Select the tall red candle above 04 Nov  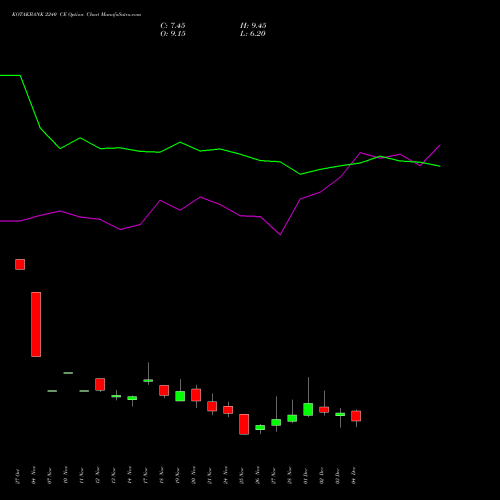(x=36, y=324)
